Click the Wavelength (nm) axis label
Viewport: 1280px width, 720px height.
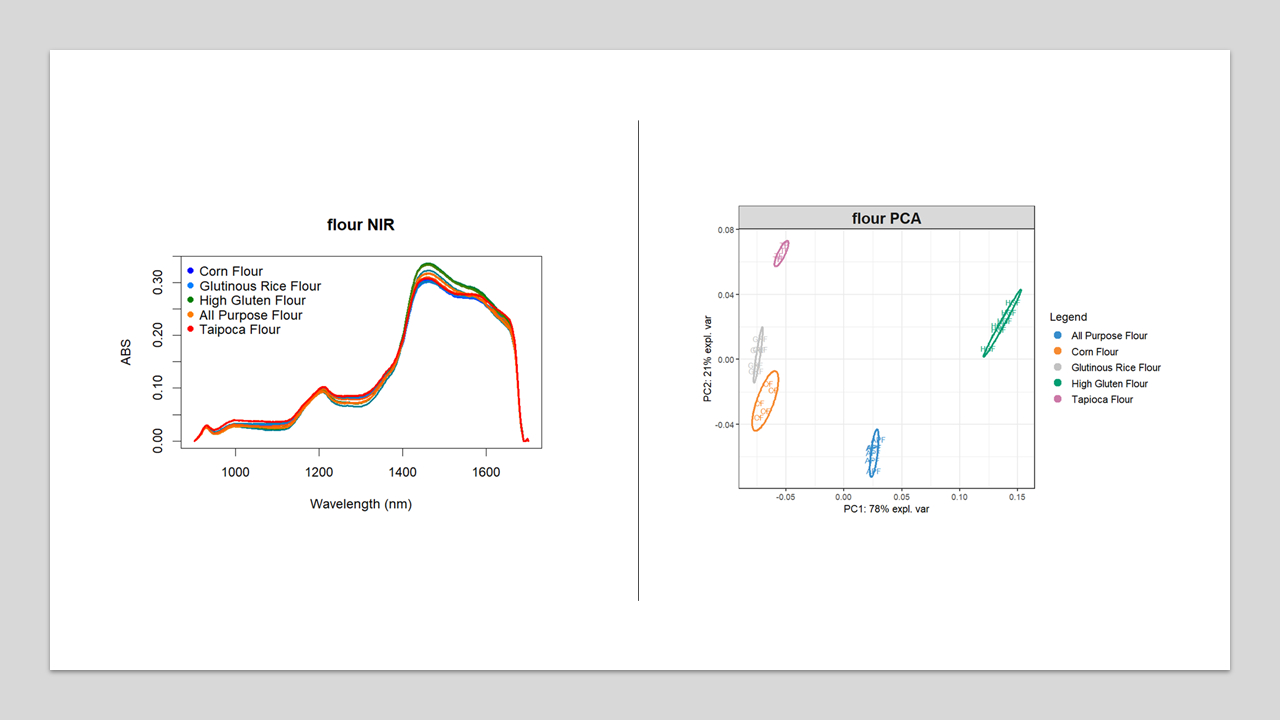[361, 503]
